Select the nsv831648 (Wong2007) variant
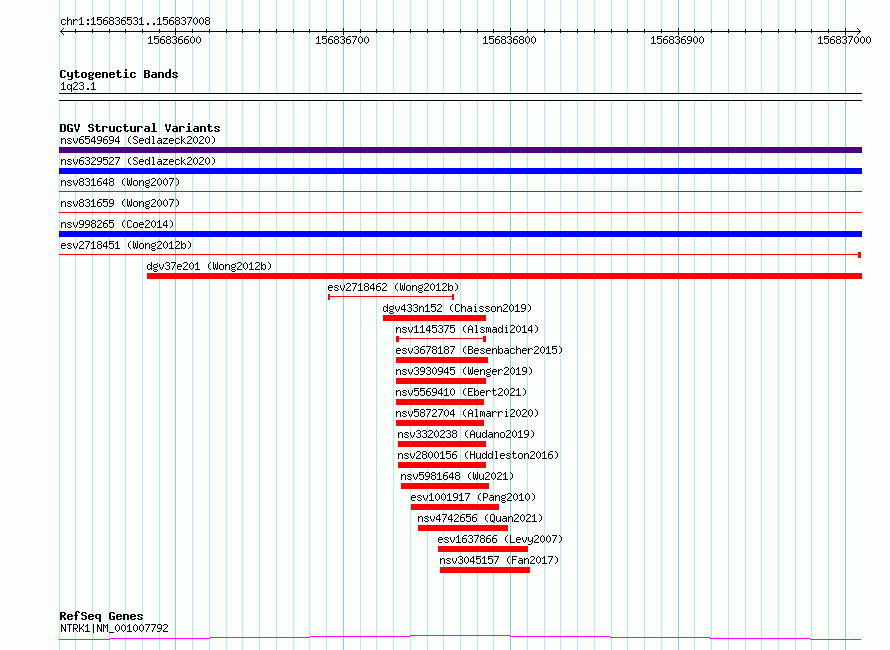Image resolution: width=890 pixels, height=650 pixels. coord(120,182)
